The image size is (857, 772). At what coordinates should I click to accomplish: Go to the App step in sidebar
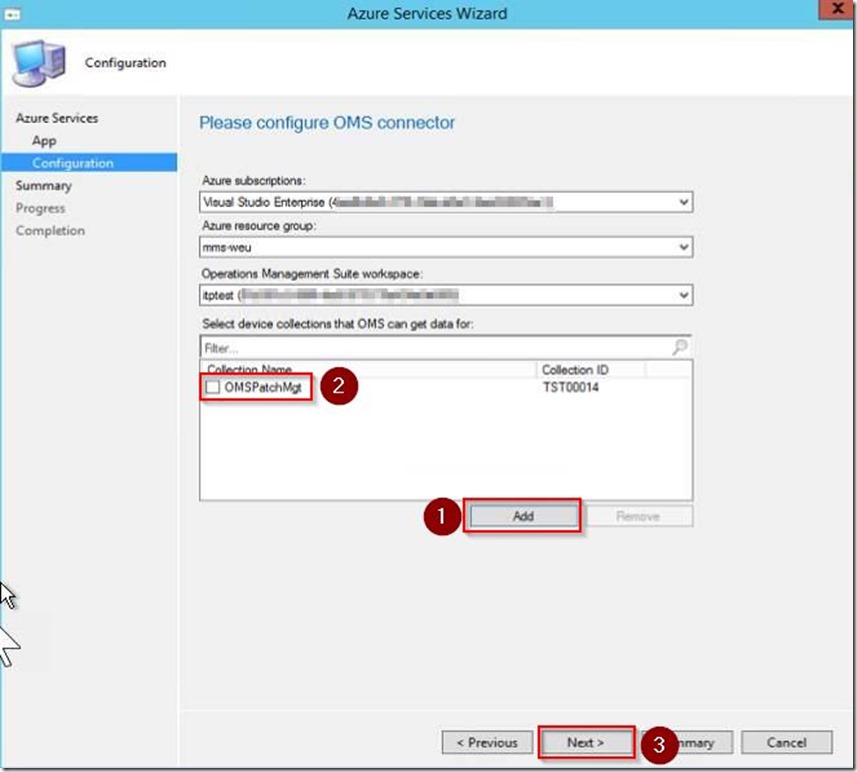click(44, 141)
